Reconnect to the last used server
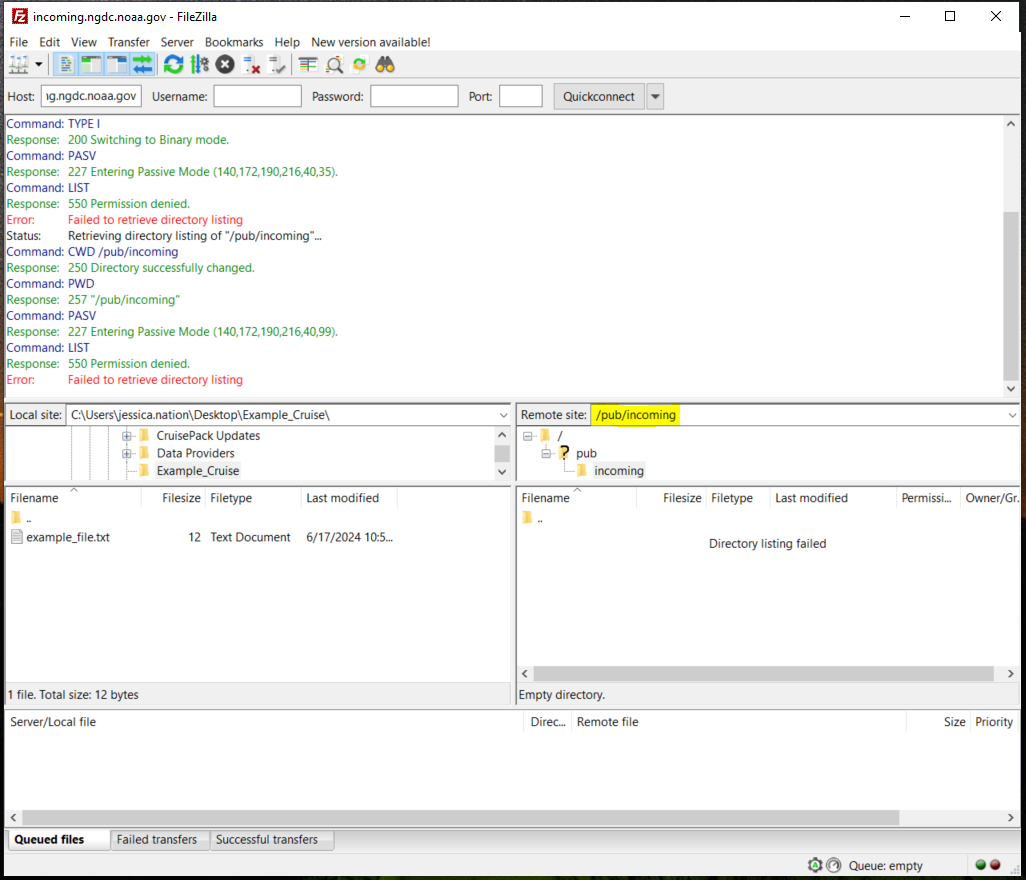1026x880 pixels. [277, 65]
